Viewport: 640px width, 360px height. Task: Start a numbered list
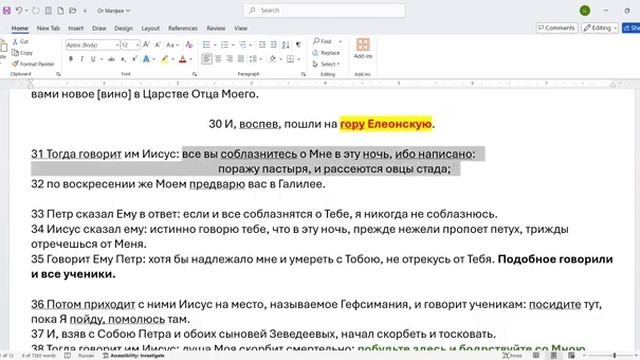(x=224, y=44)
